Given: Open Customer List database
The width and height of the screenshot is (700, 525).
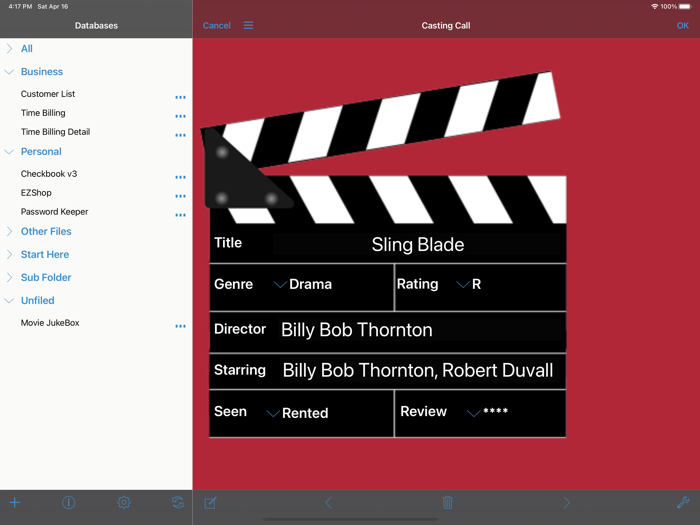Looking at the screenshot, I should [48, 94].
